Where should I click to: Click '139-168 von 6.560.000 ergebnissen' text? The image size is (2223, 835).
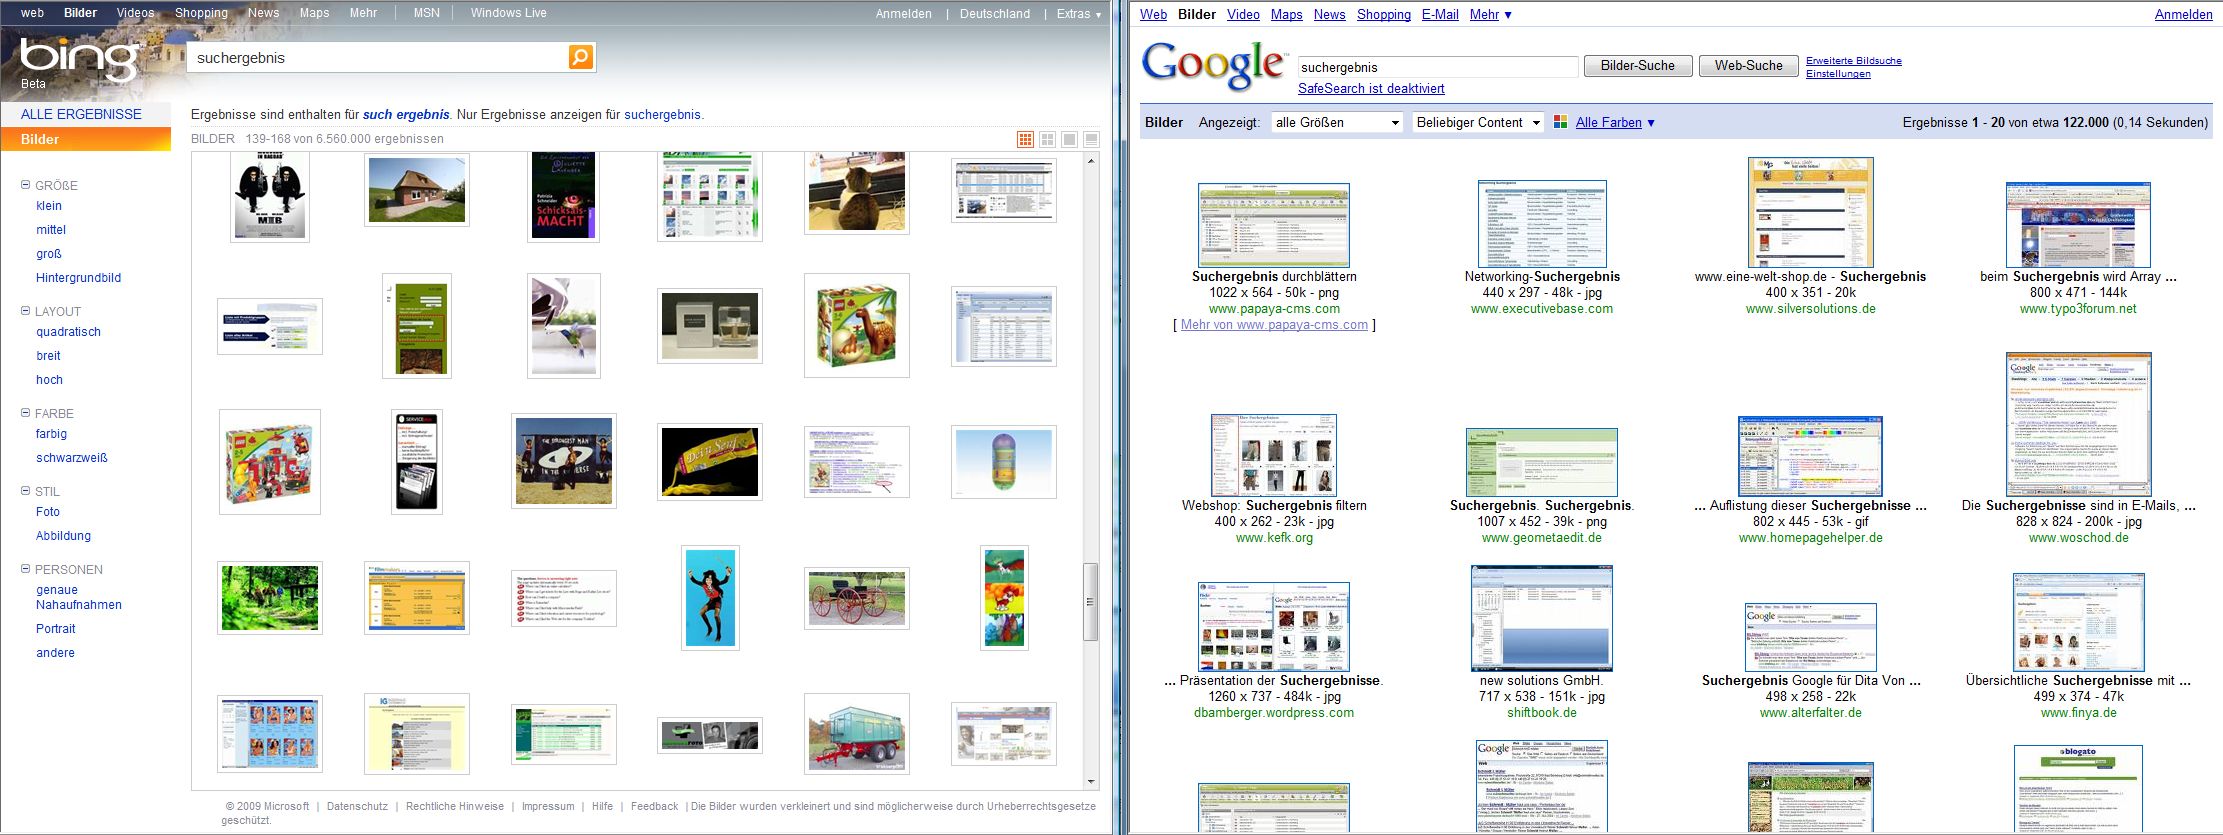point(345,139)
